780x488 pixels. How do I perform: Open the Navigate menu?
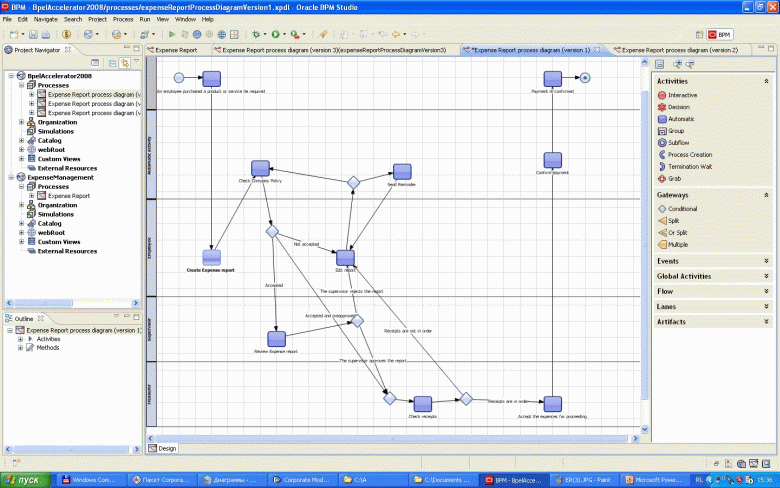46,19
